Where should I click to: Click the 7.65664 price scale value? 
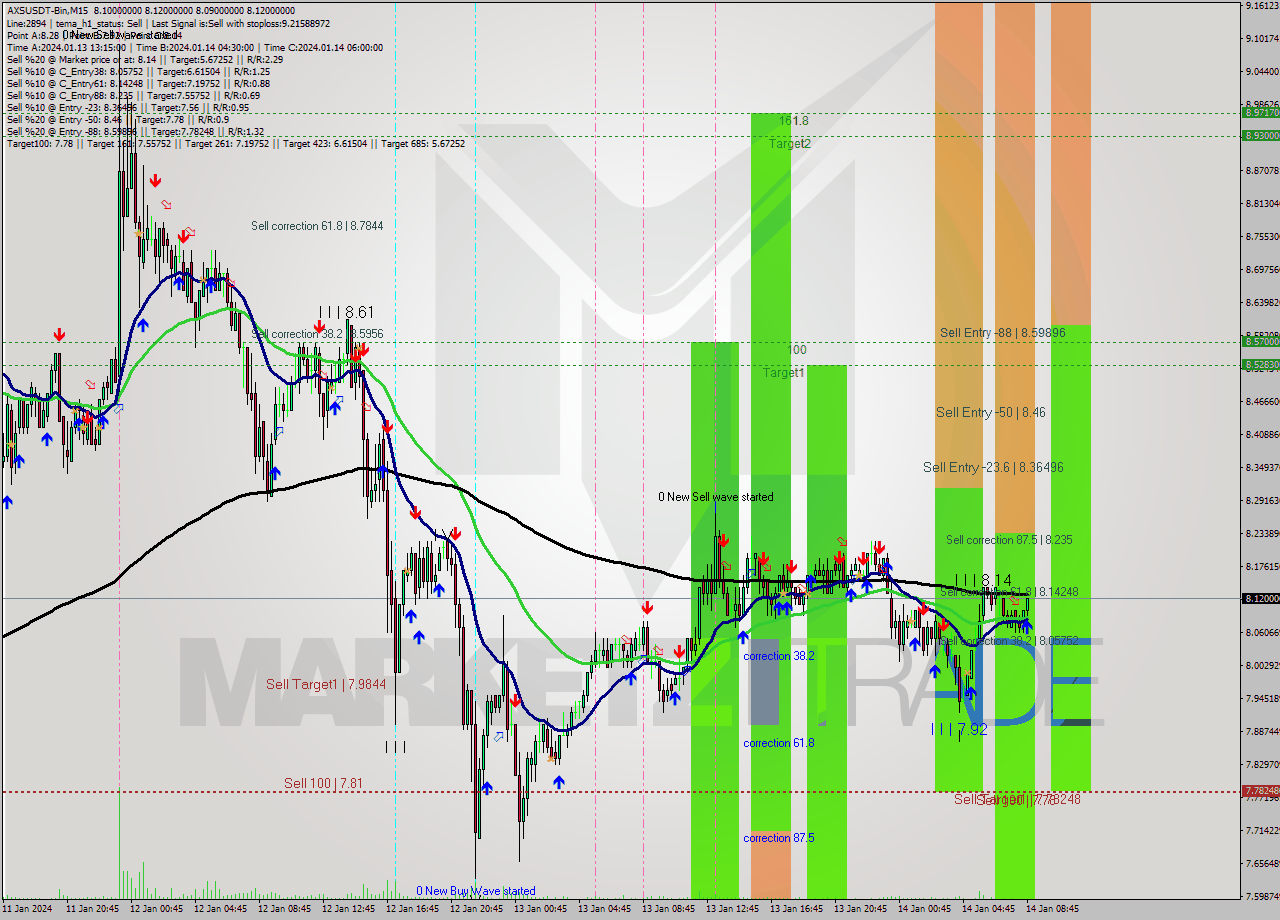[x=1261, y=864]
